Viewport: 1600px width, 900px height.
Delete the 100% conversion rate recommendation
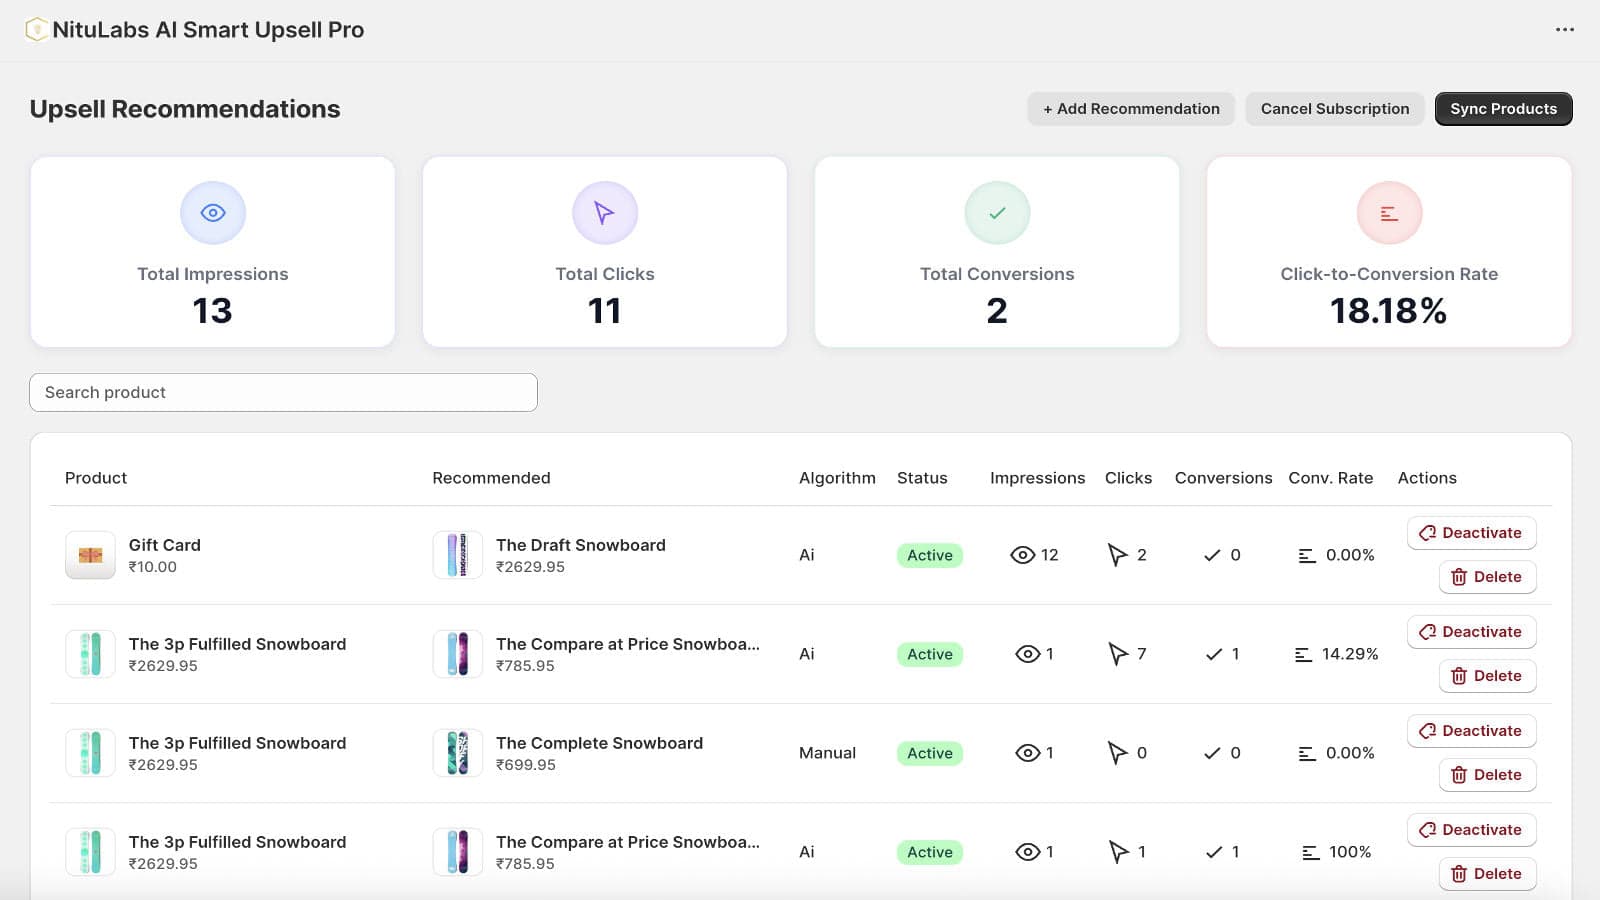pyautogui.click(x=1487, y=874)
